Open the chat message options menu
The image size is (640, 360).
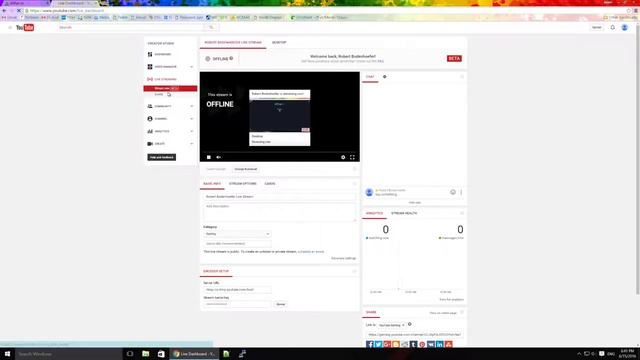pos(461,192)
